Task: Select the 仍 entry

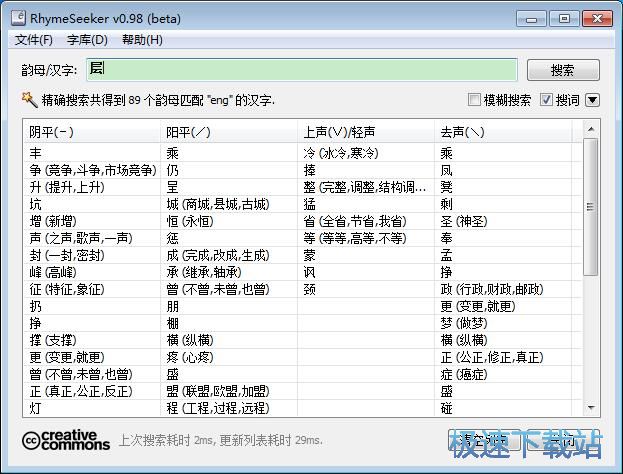Action: pos(172,170)
